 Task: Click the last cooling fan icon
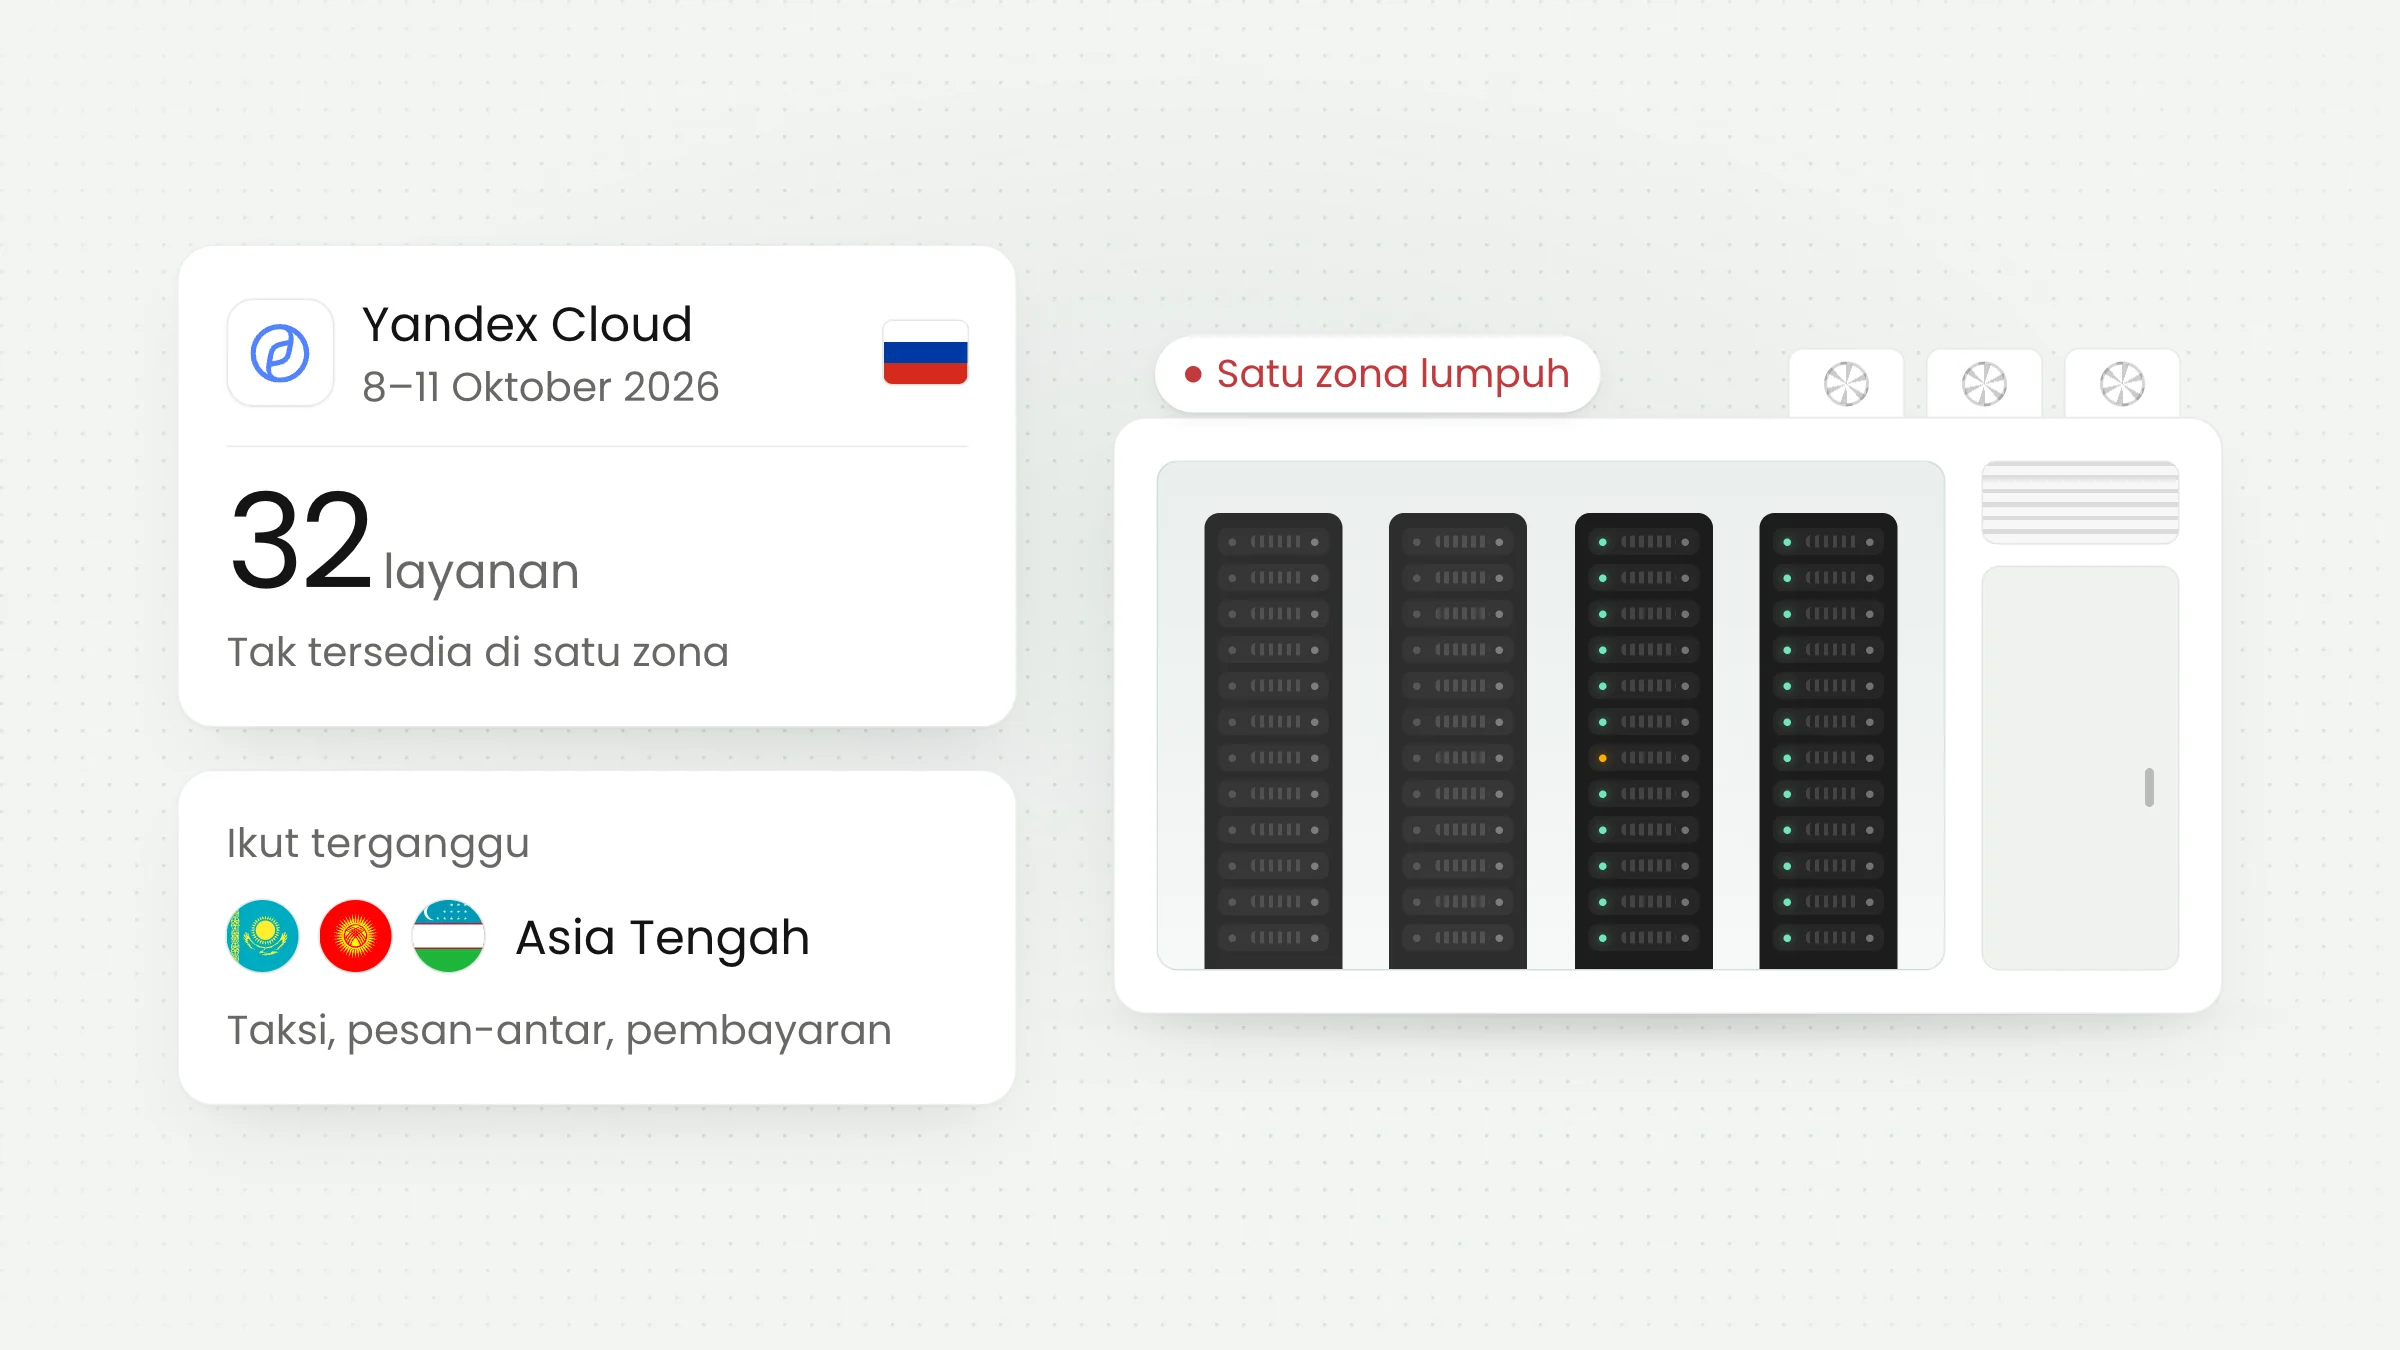click(x=2122, y=384)
